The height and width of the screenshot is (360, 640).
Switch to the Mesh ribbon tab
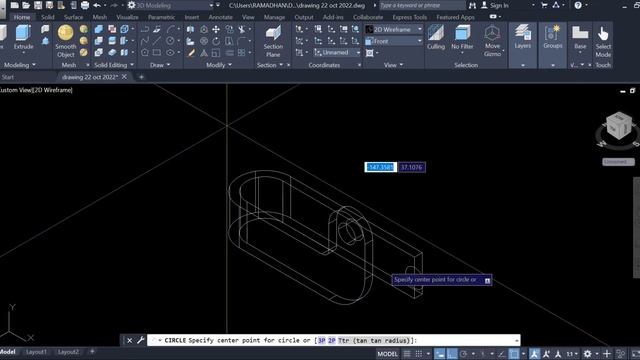pos(100,17)
